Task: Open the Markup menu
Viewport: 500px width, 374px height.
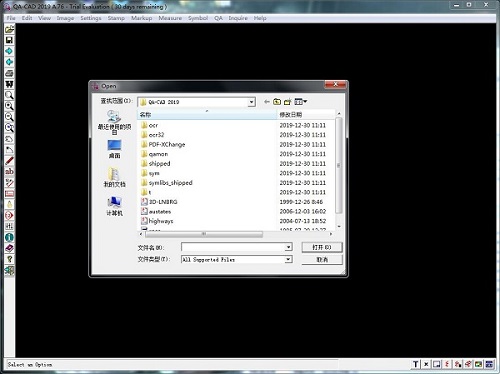Action: click(141, 18)
